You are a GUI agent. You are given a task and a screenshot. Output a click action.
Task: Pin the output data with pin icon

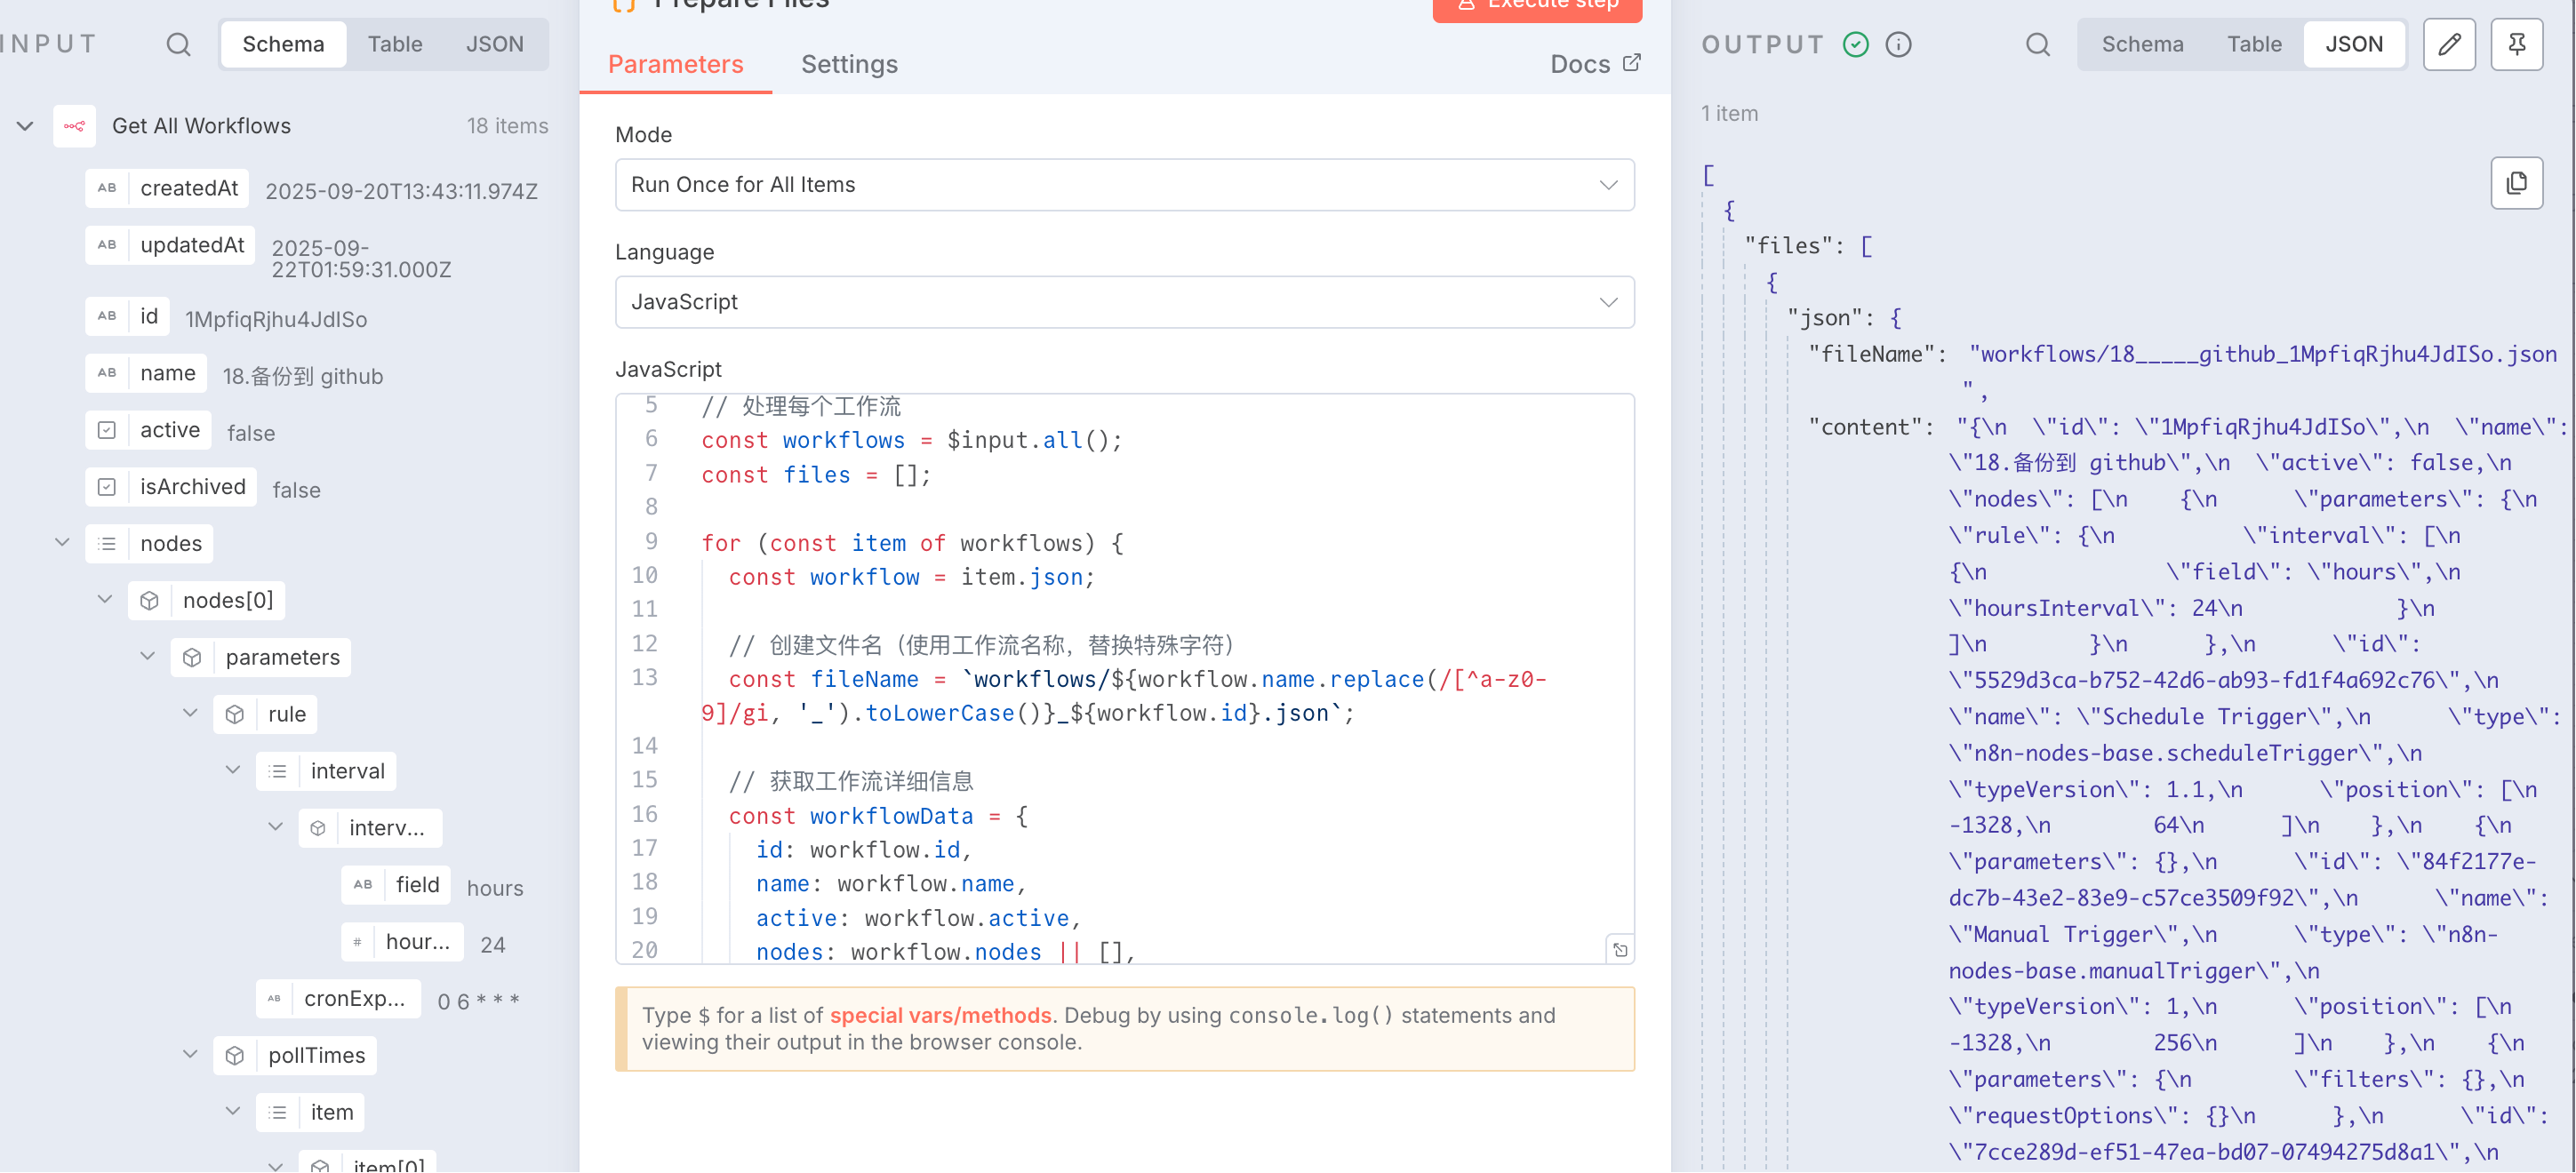[2516, 44]
